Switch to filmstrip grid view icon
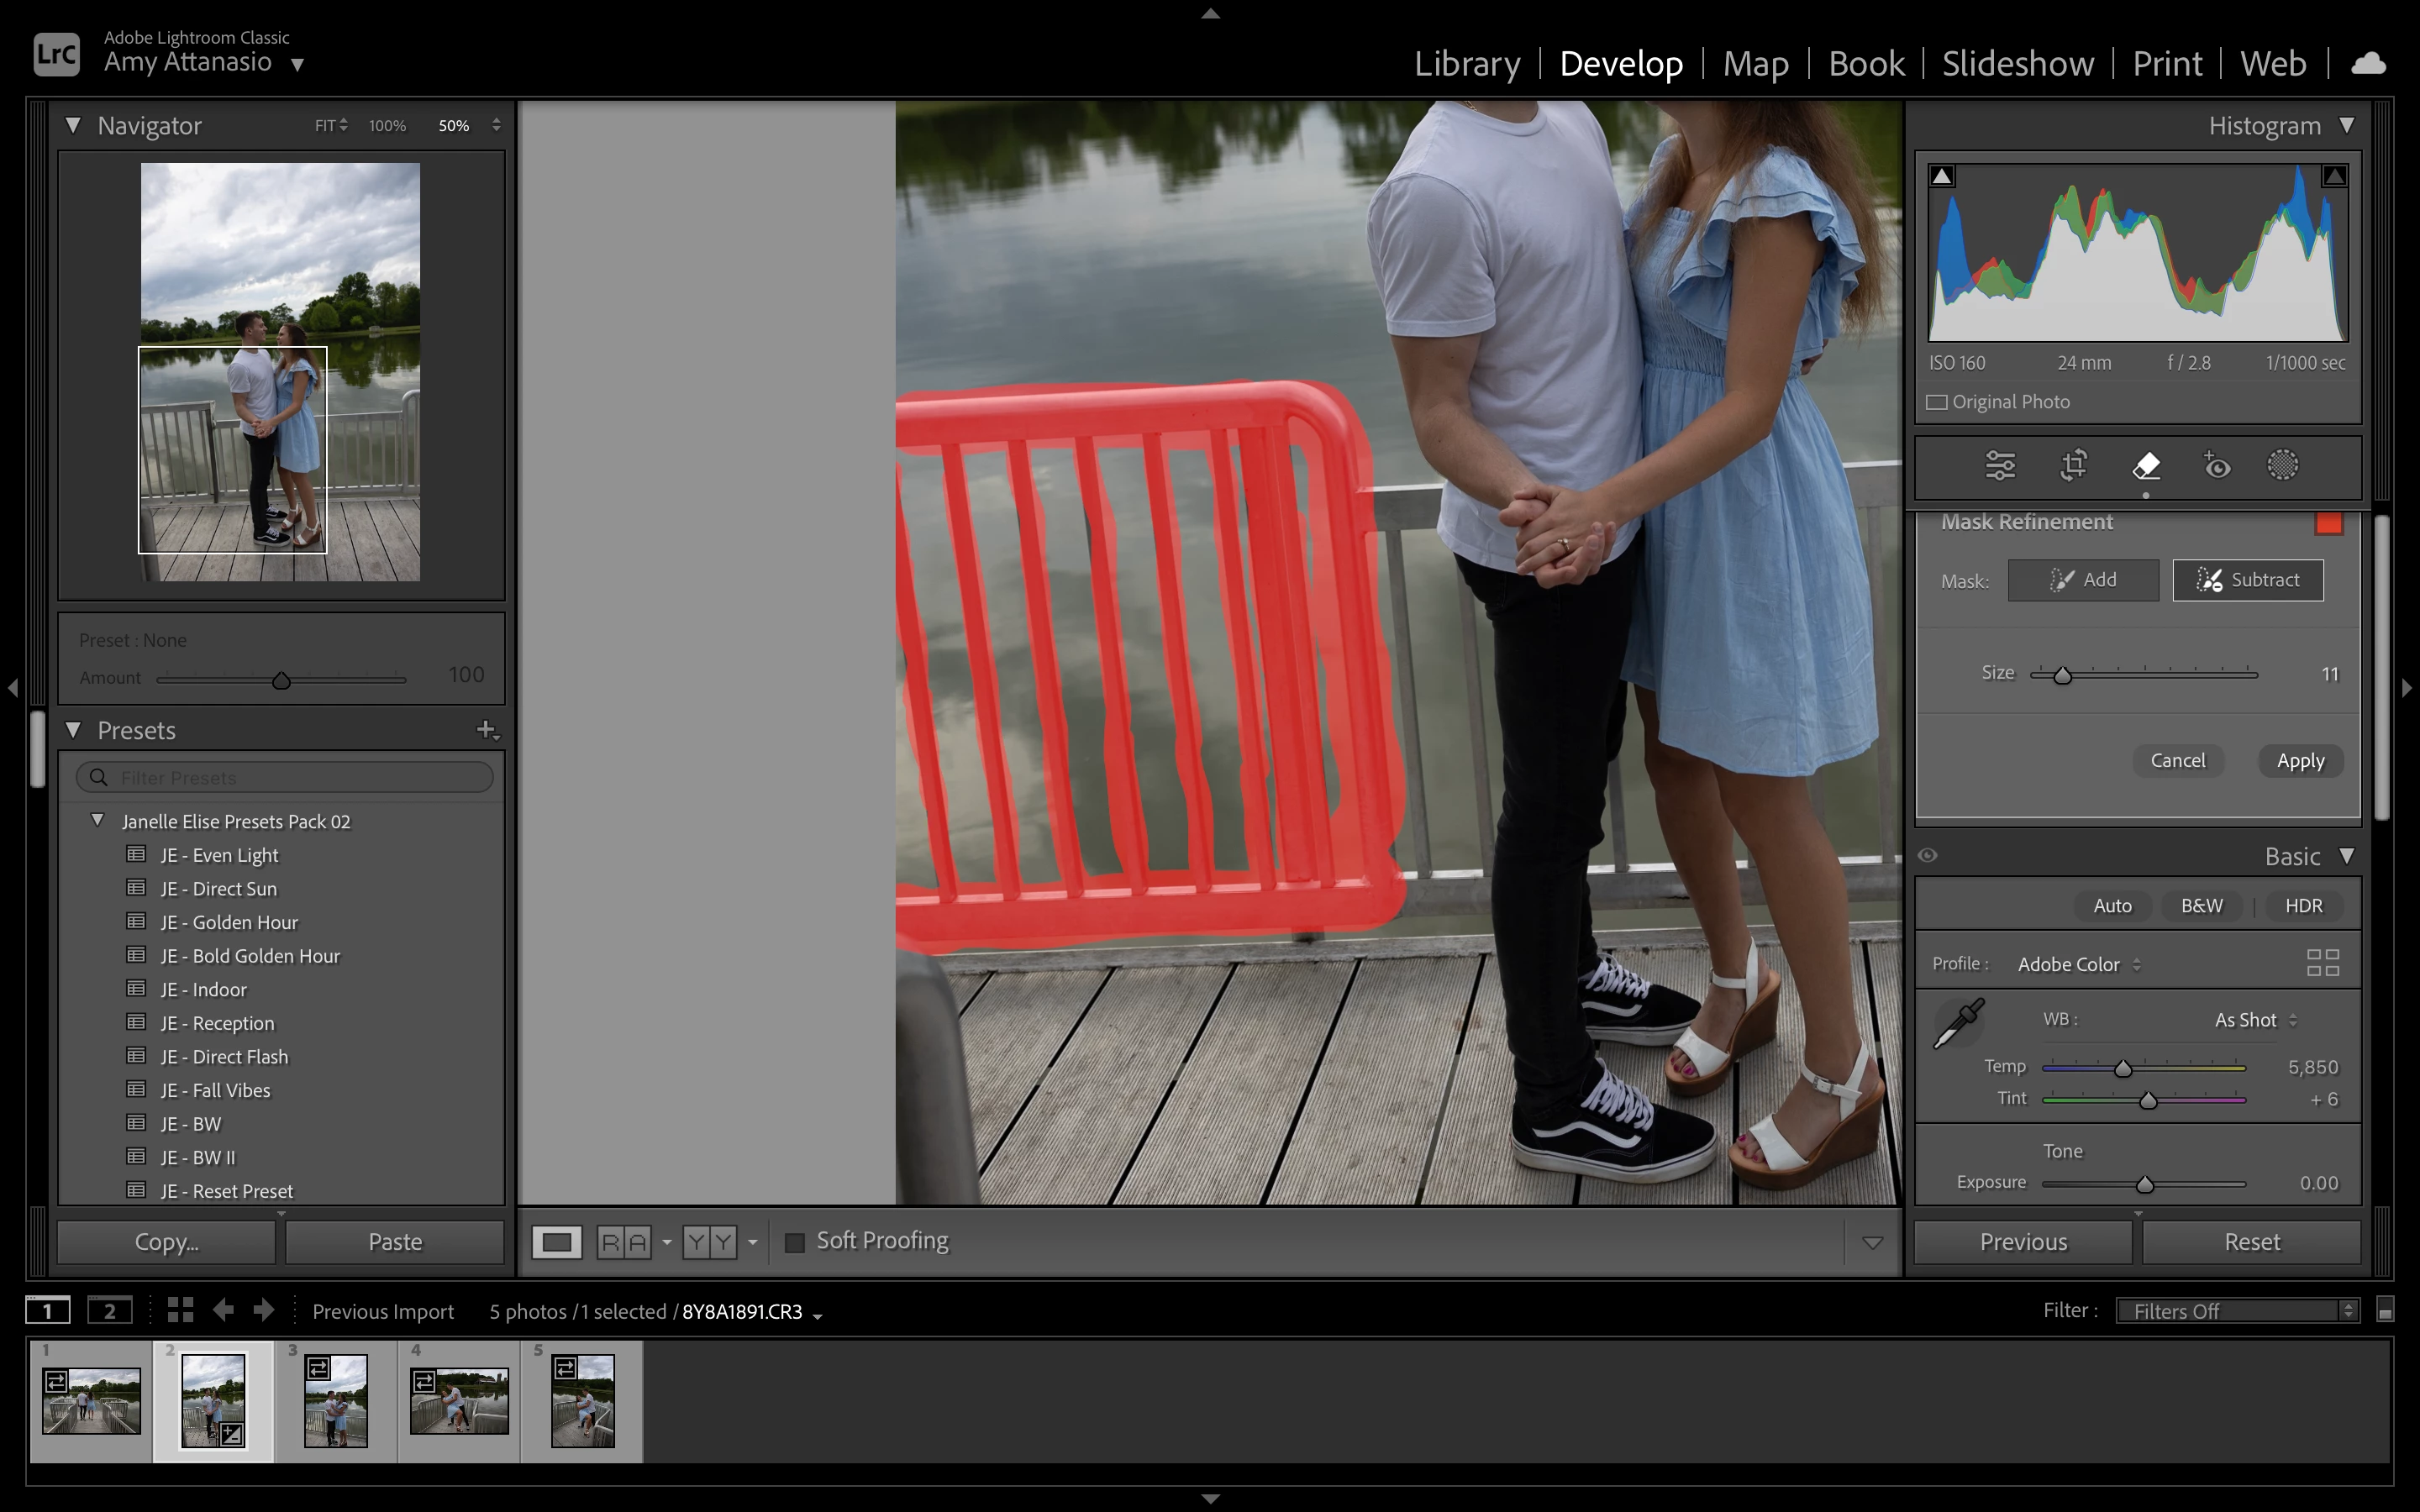2420x1512 pixels. point(180,1310)
